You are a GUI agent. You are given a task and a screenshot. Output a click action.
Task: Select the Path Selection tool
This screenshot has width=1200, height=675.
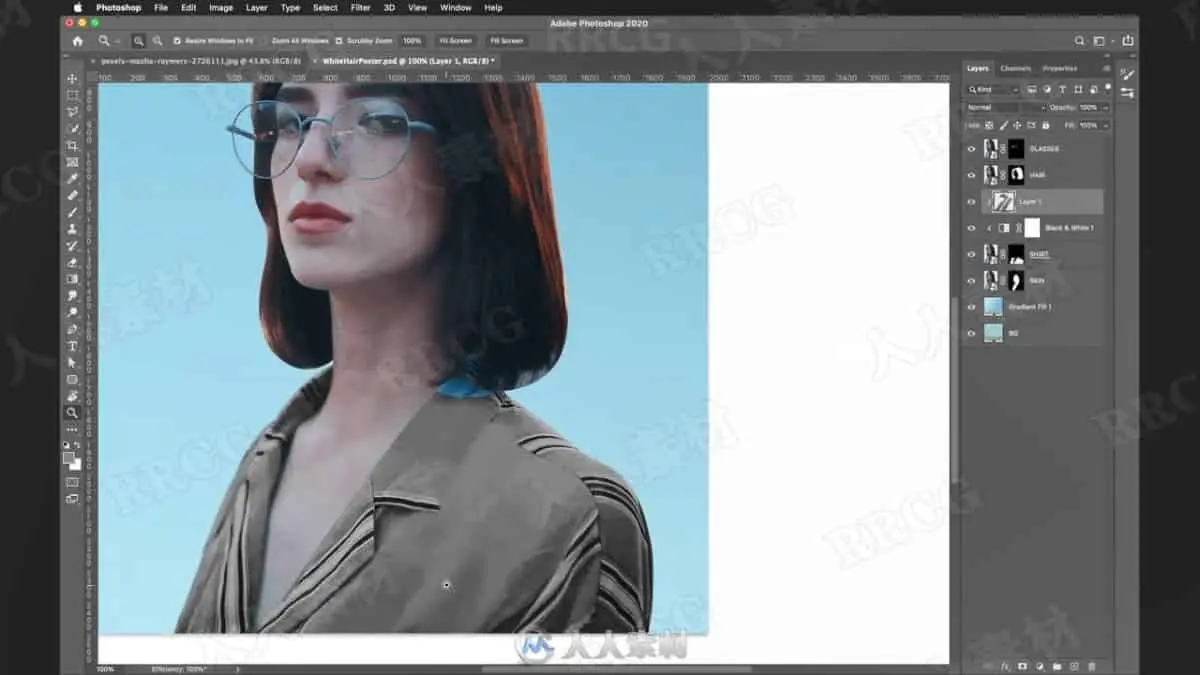(x=72, y=363)
